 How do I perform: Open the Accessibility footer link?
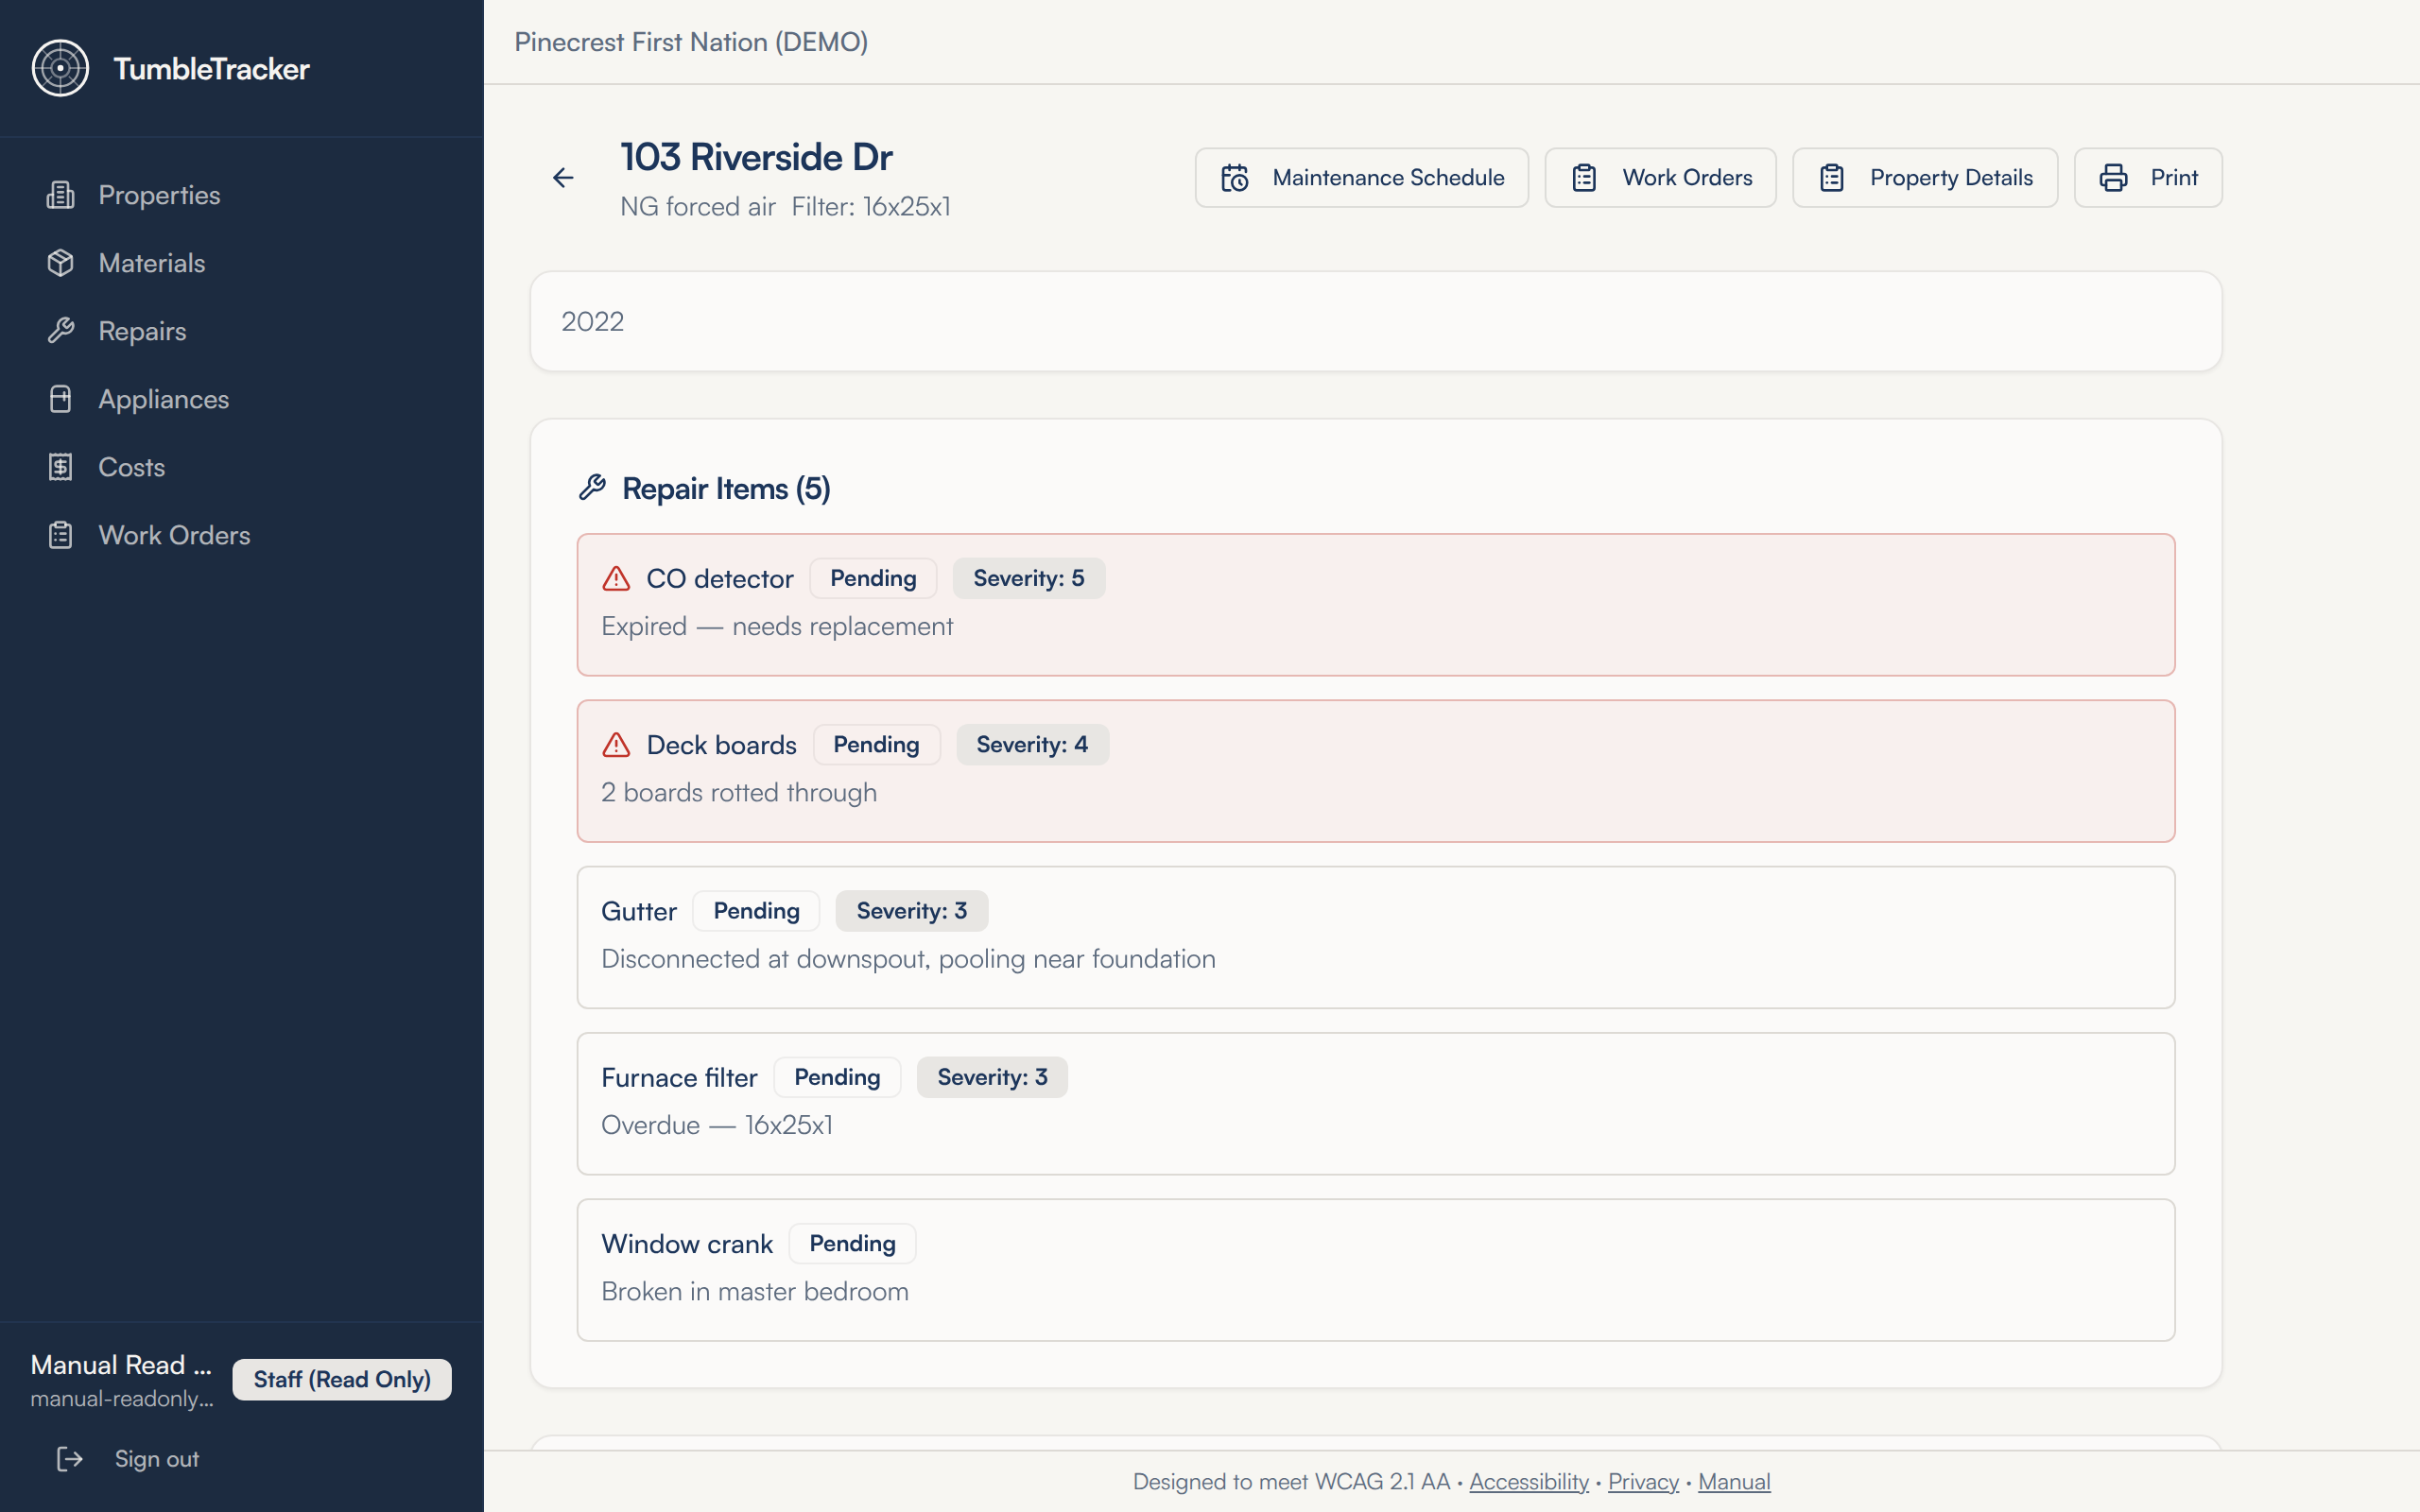1528,1481
